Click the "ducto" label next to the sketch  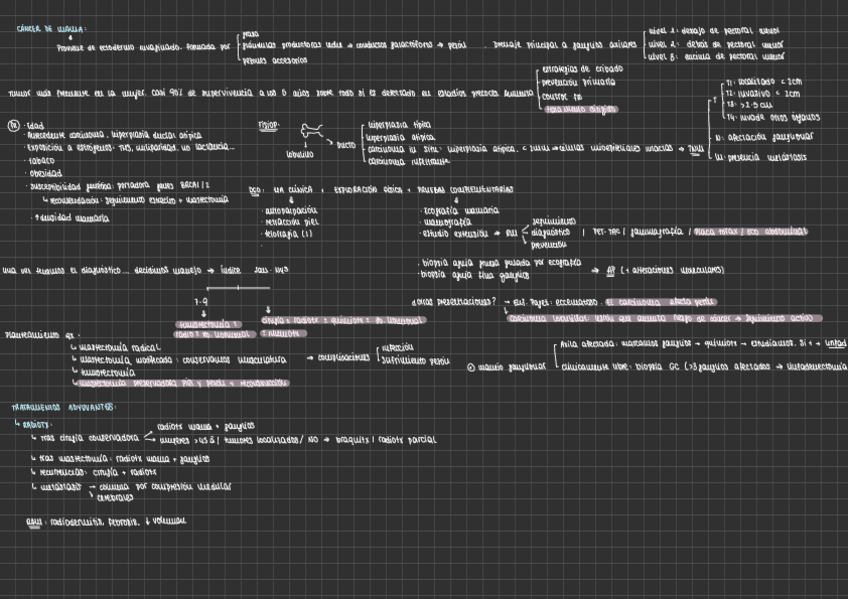pyautogui.click(x=347, y=144)
